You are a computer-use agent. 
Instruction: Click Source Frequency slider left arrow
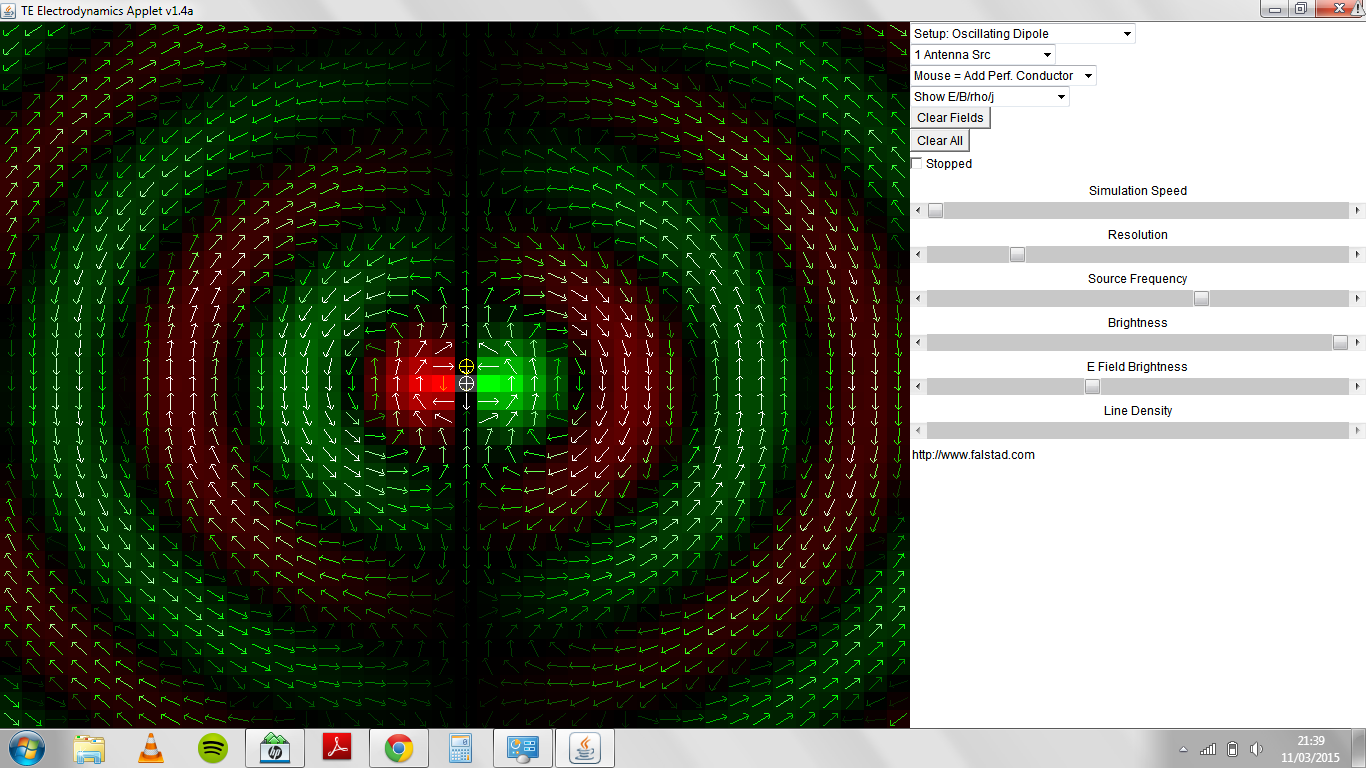coord(918,299)
